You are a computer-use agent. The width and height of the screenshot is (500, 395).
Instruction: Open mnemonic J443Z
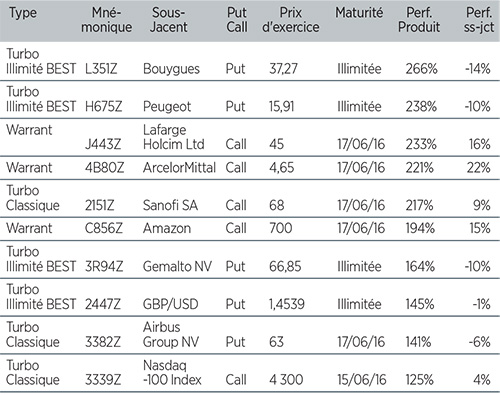[103, 144]
